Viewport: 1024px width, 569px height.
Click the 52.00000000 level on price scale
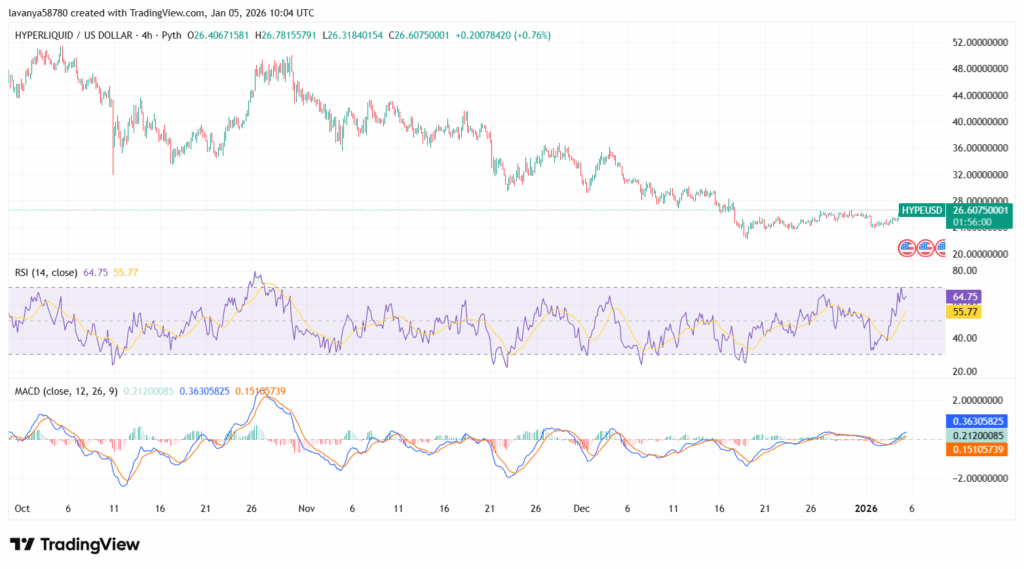pos(982,43)
